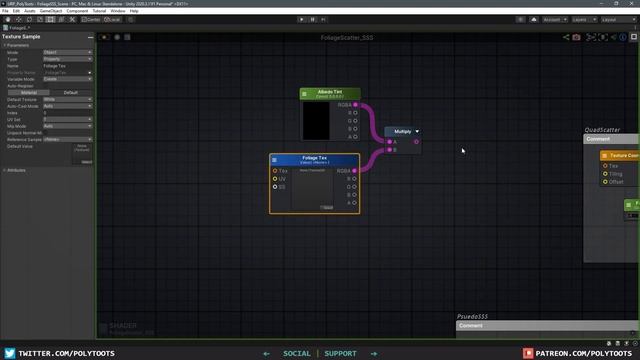
Task: Toggle the Auto-Register checkbox
Action: click(45, 86)
